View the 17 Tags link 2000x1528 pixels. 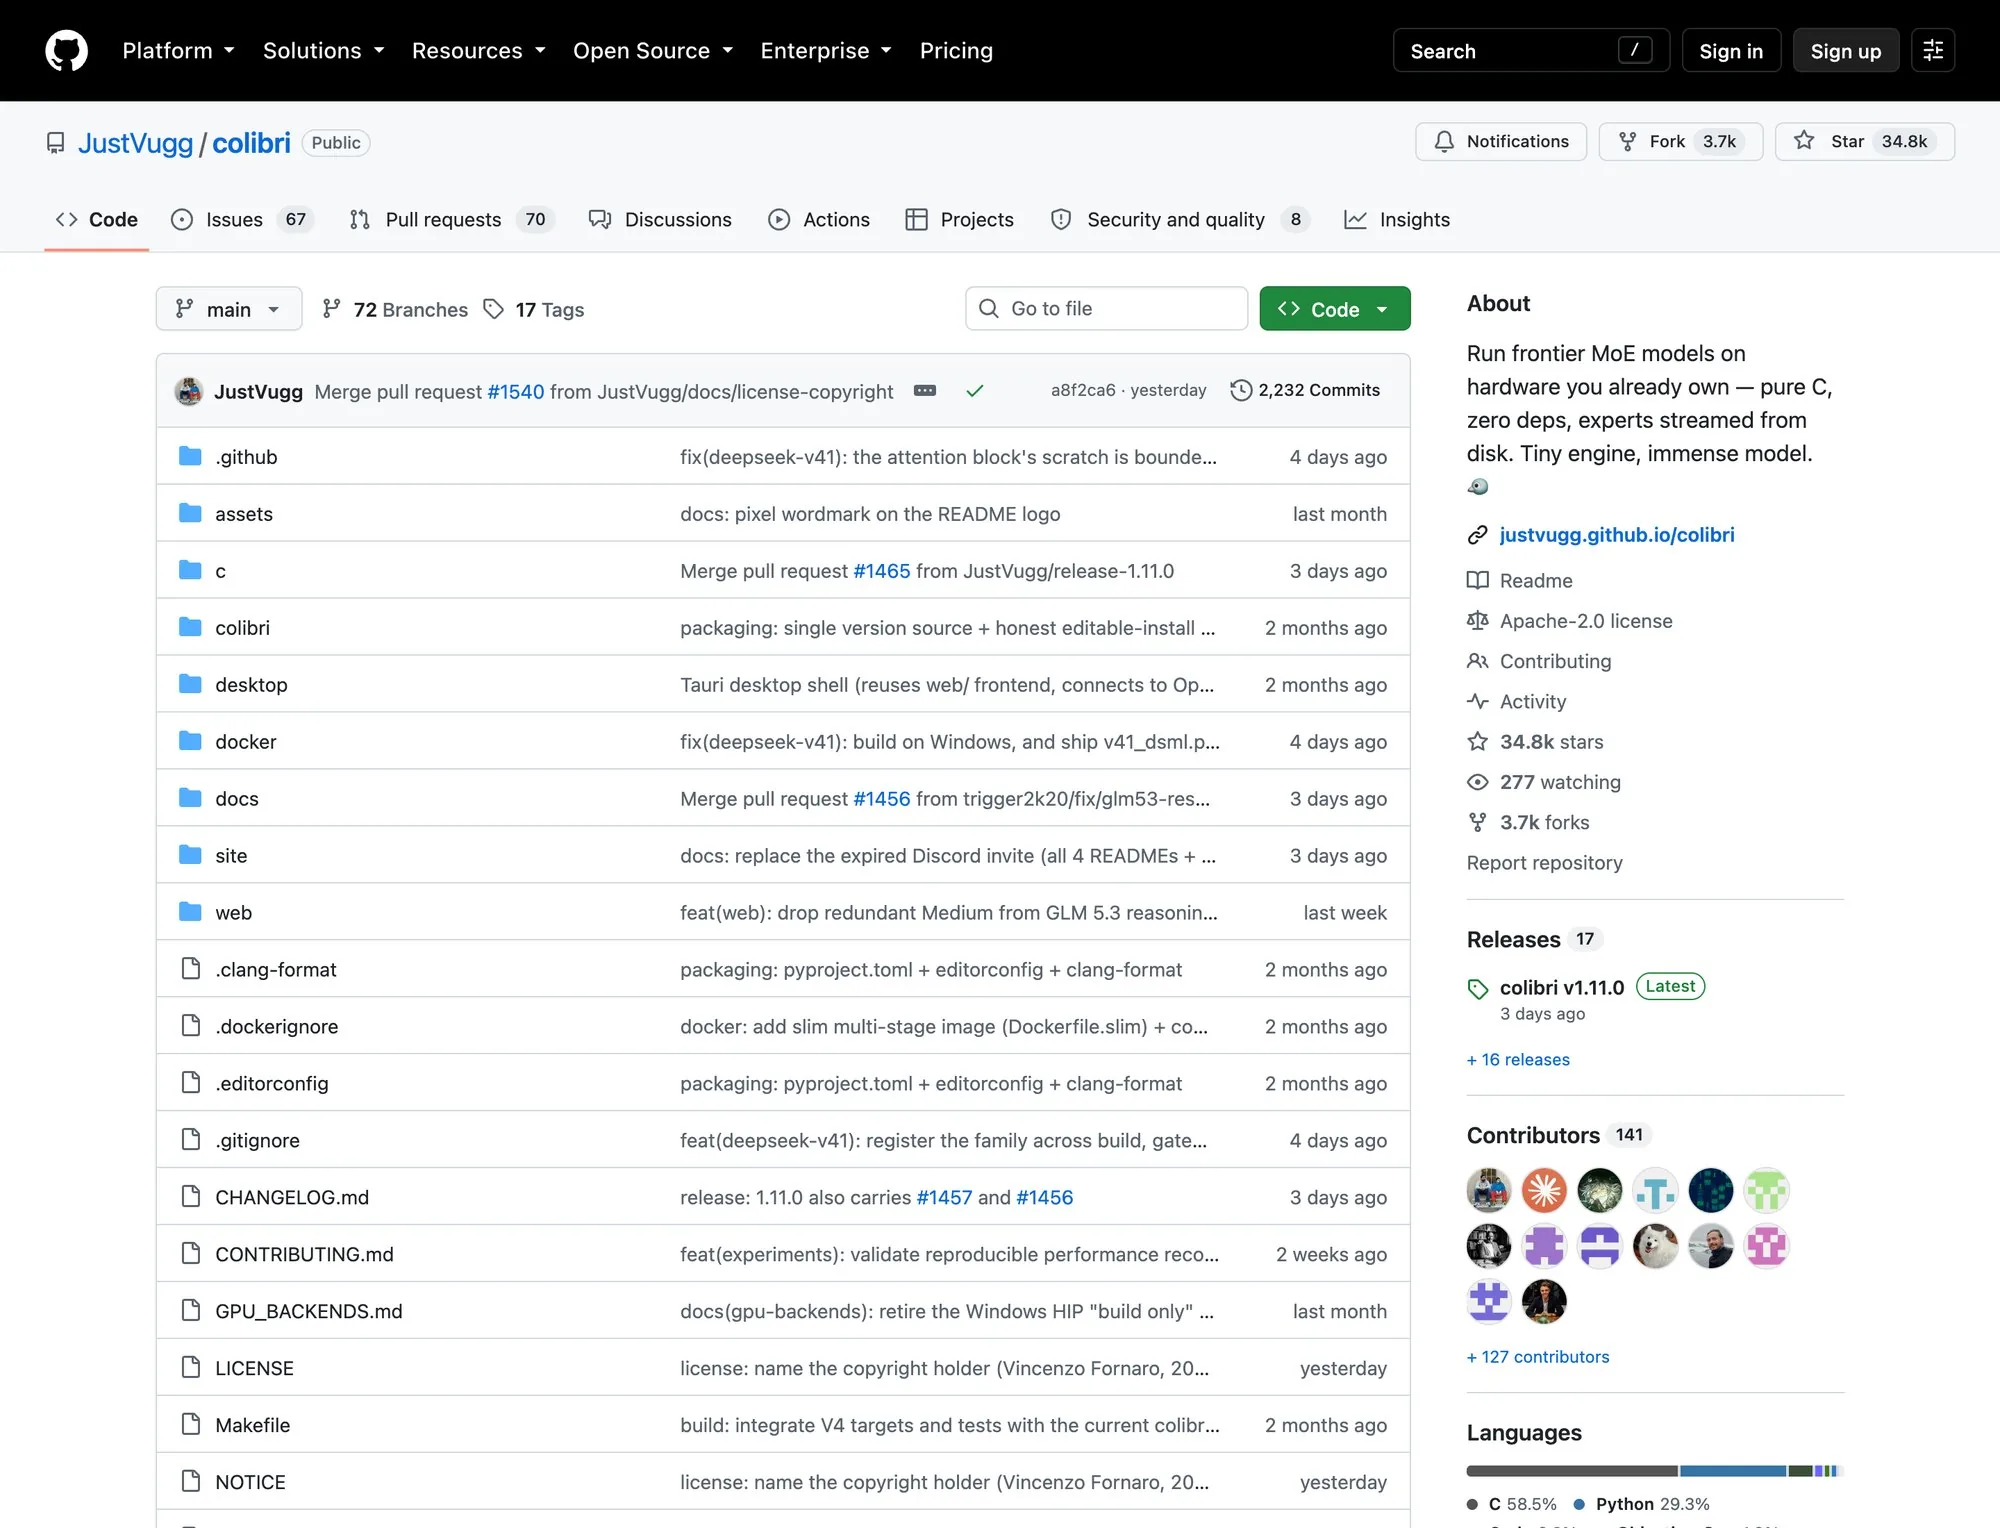click(x=534, y=309)
